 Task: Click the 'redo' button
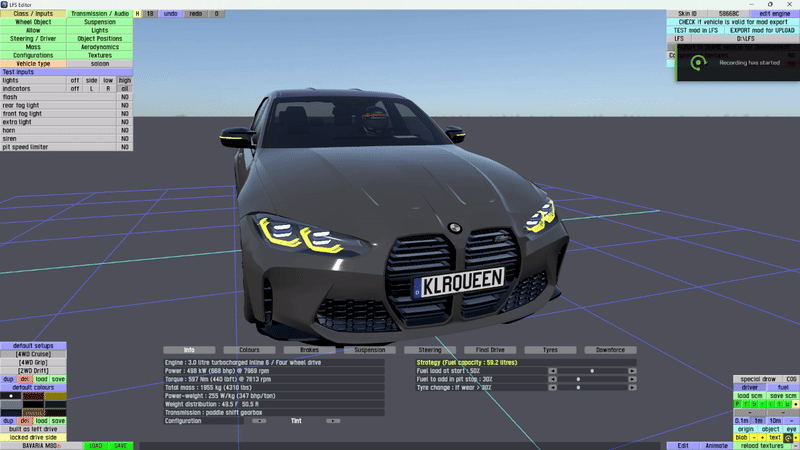click(x=196, y=14)
